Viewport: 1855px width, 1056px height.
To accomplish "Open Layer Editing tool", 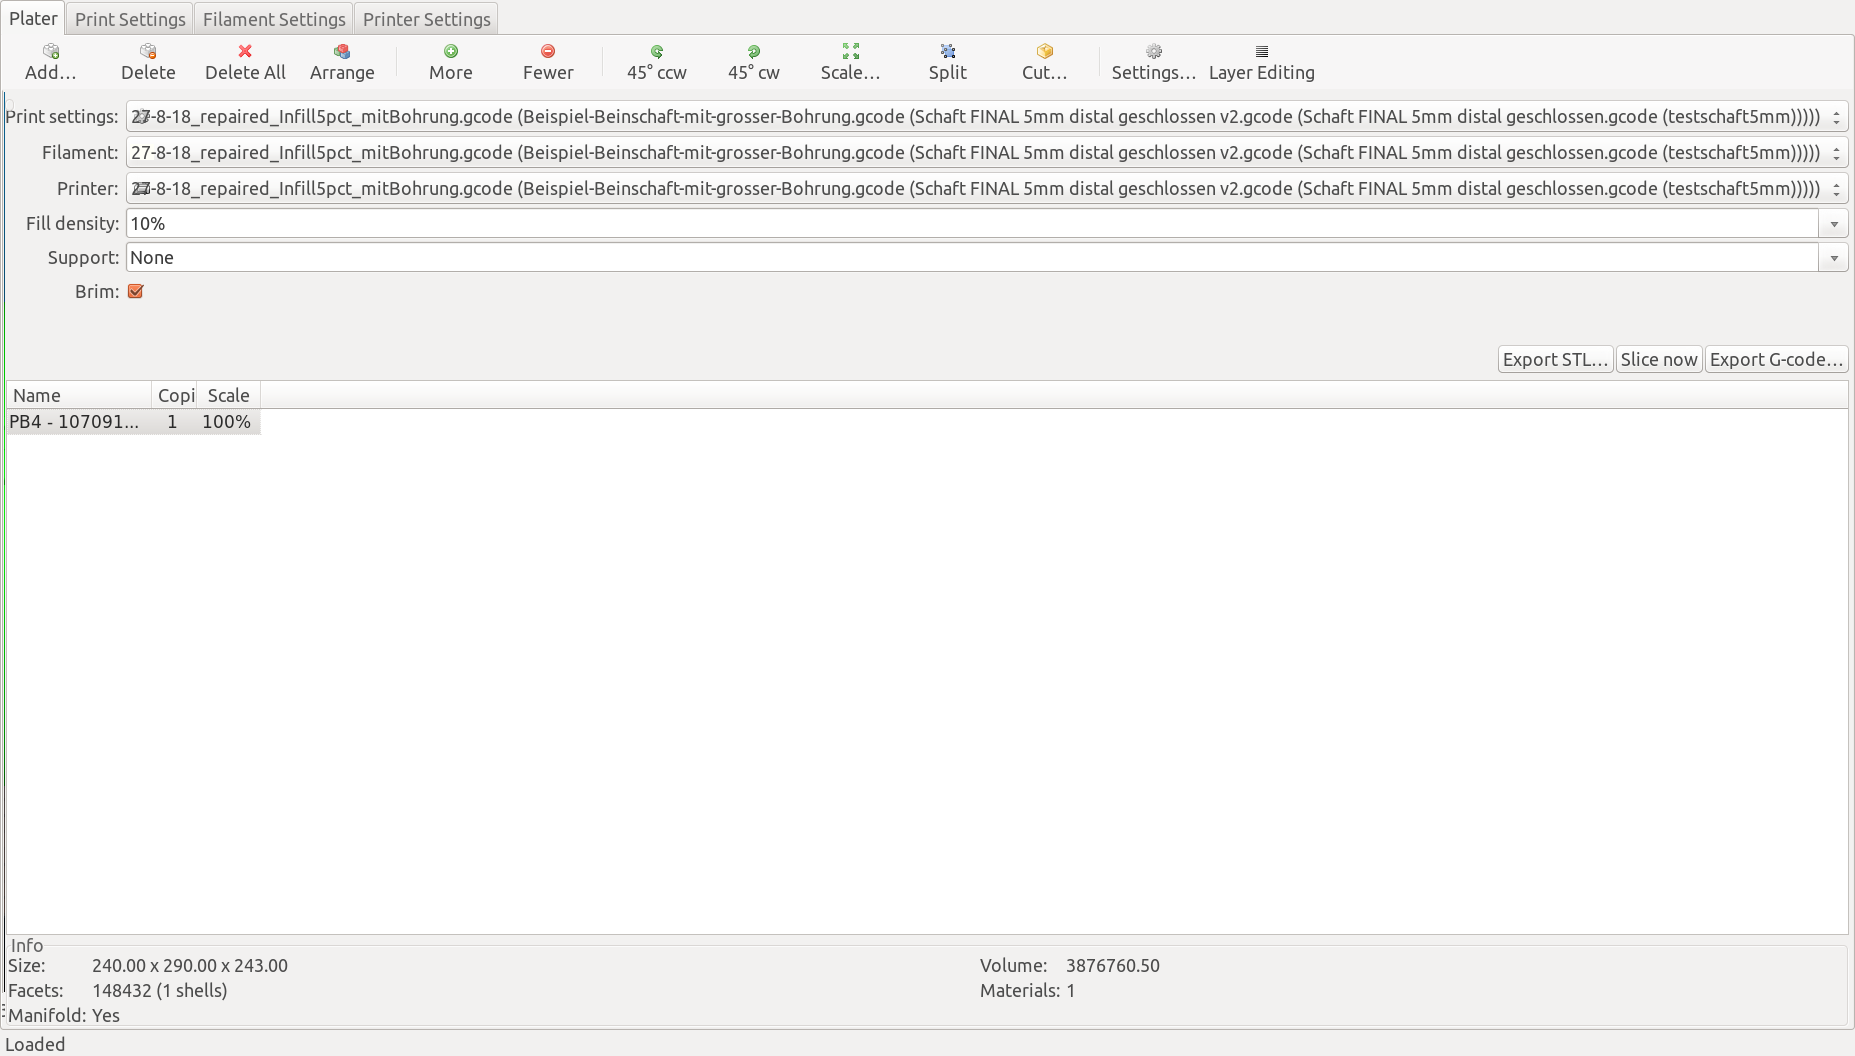I will click(1262, 61).
